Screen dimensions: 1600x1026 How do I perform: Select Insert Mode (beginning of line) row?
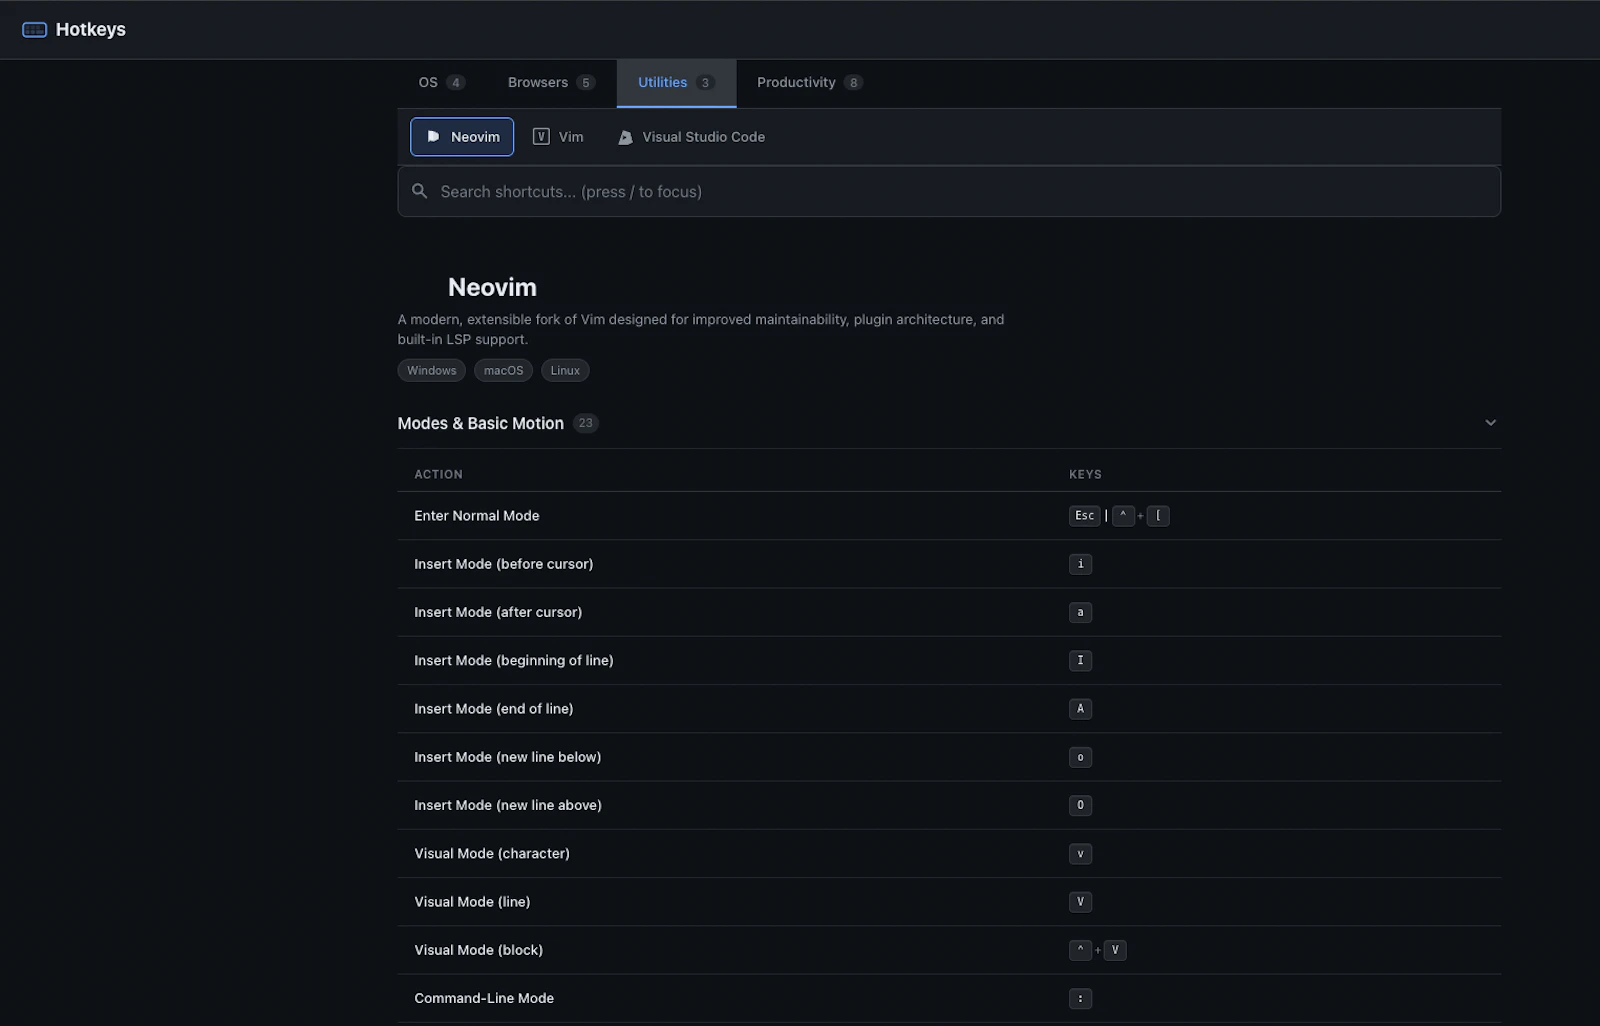tap(949, 661)
